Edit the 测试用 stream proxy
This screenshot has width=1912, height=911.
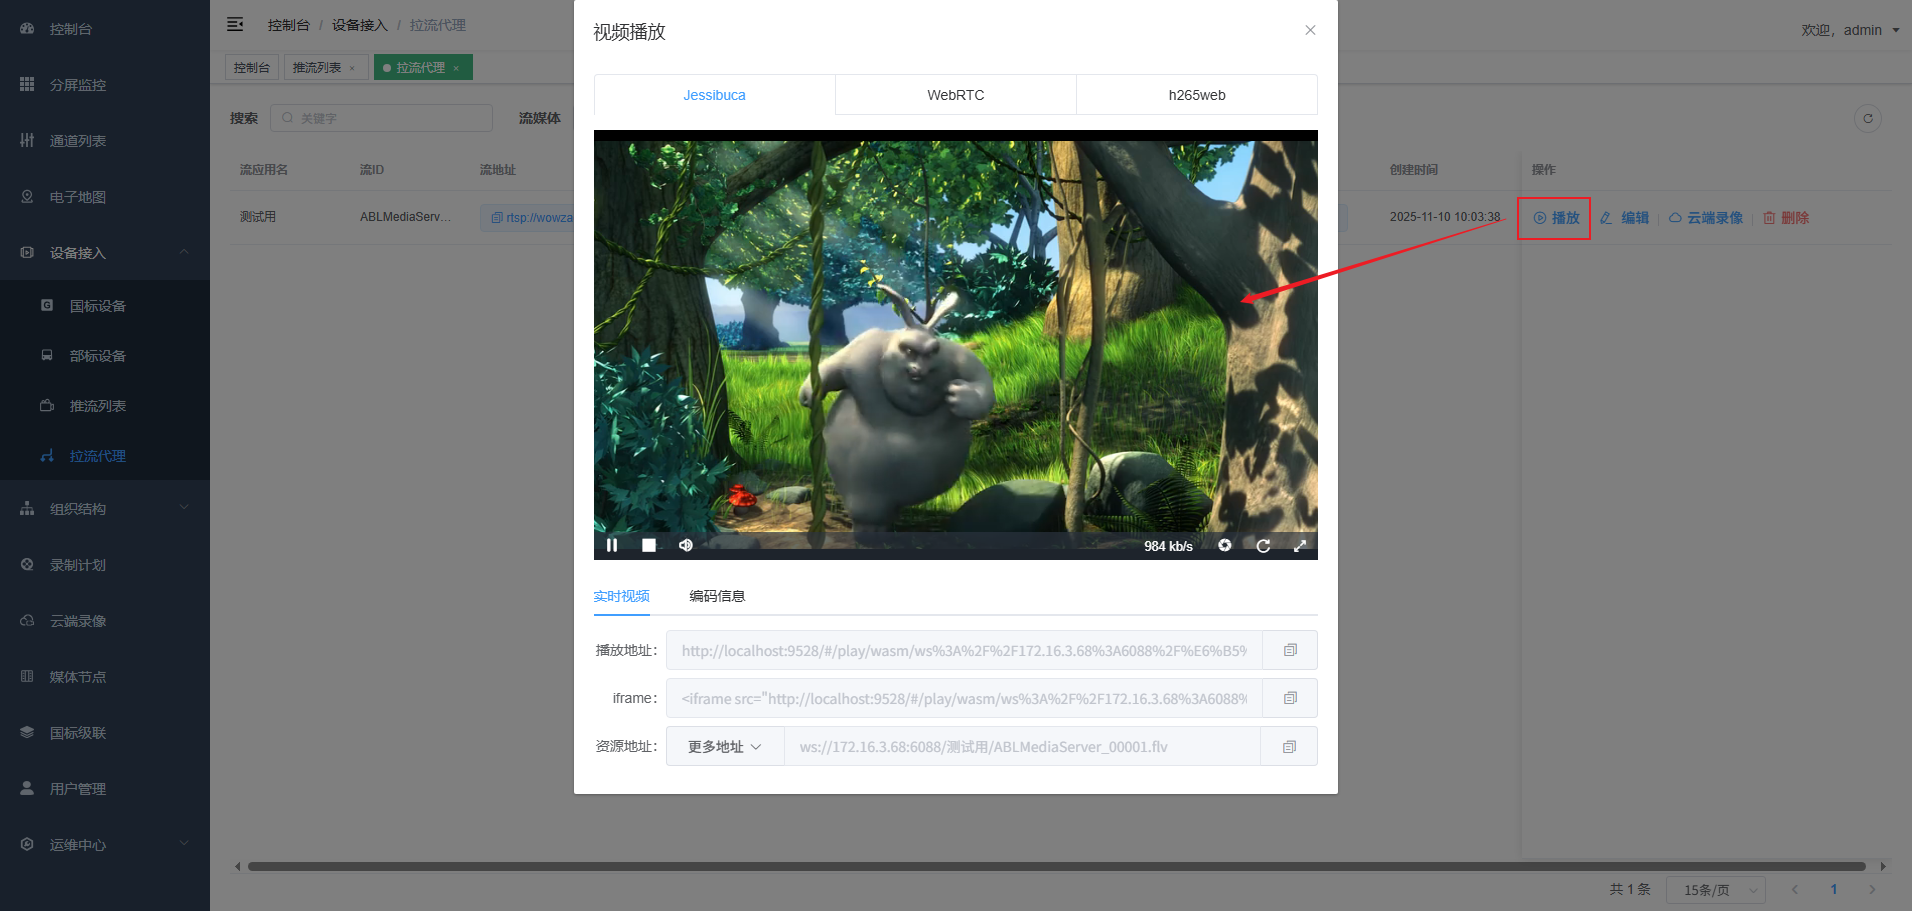[x=1625, y=218]
